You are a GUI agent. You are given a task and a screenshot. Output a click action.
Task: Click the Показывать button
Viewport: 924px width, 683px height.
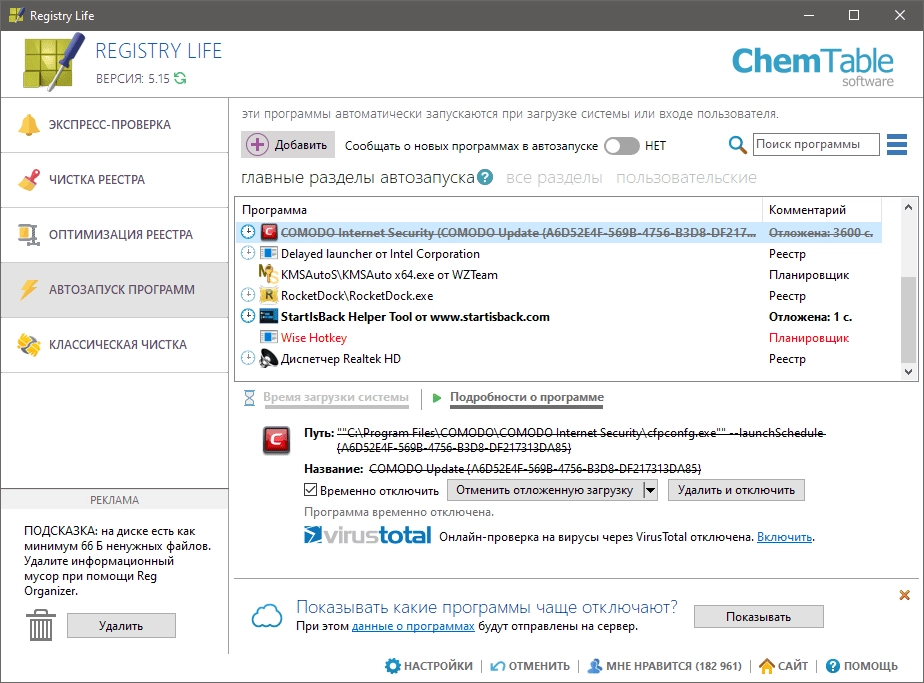tap(758, 616)
